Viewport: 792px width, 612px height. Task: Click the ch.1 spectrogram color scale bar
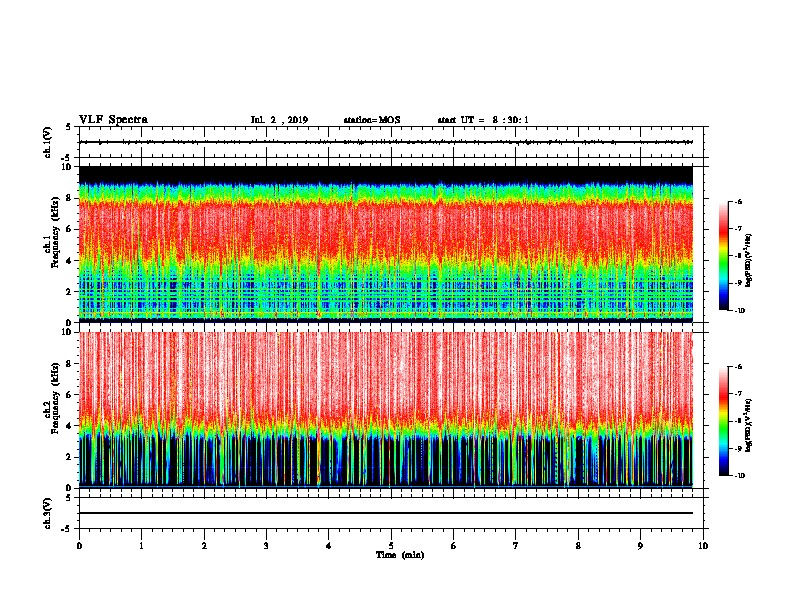723,256
